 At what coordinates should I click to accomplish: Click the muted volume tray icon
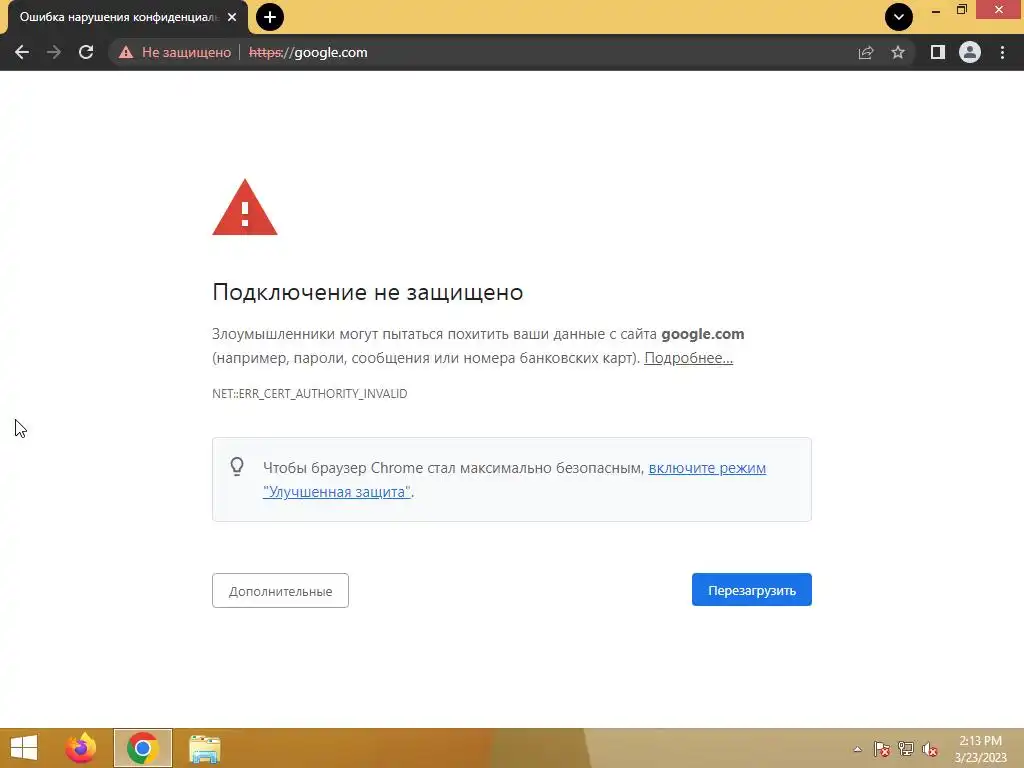pos(930,749)
